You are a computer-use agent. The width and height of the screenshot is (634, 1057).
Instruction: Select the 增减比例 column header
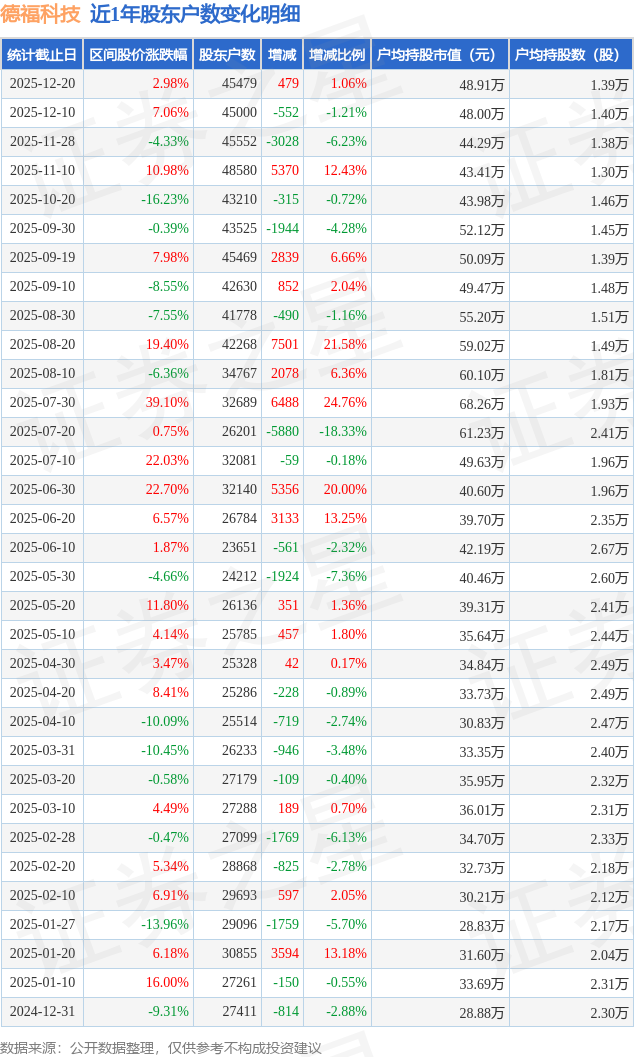337,55
